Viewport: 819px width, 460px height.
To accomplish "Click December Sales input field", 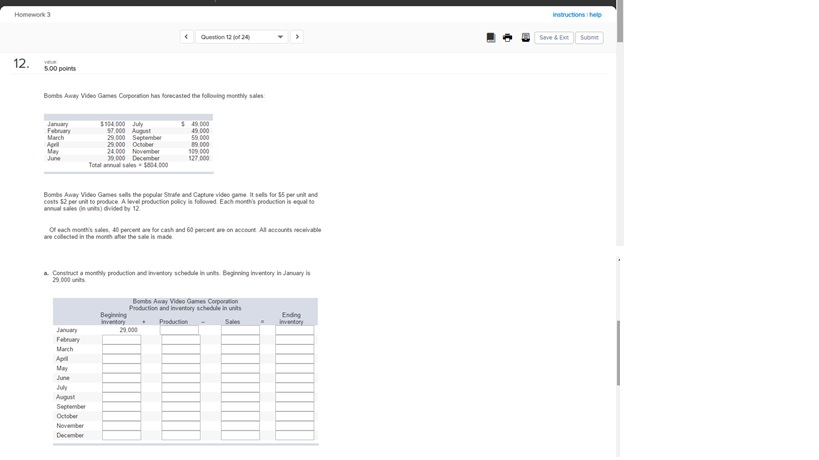I will point(240,435).
